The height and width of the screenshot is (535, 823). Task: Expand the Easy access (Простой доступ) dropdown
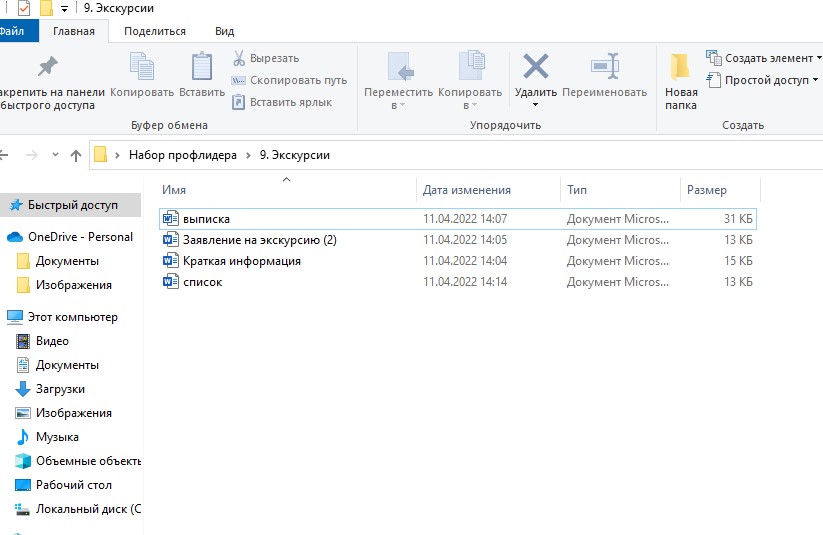(x=763, y=80)
